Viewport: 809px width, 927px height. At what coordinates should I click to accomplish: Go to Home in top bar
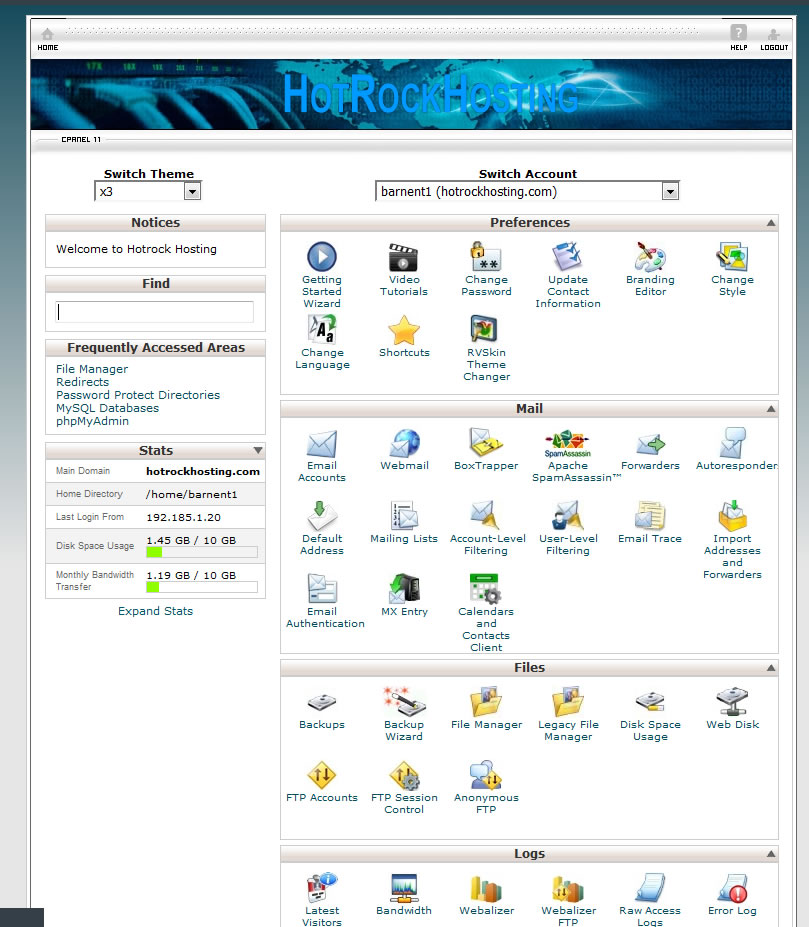click(x=48, y=39)
